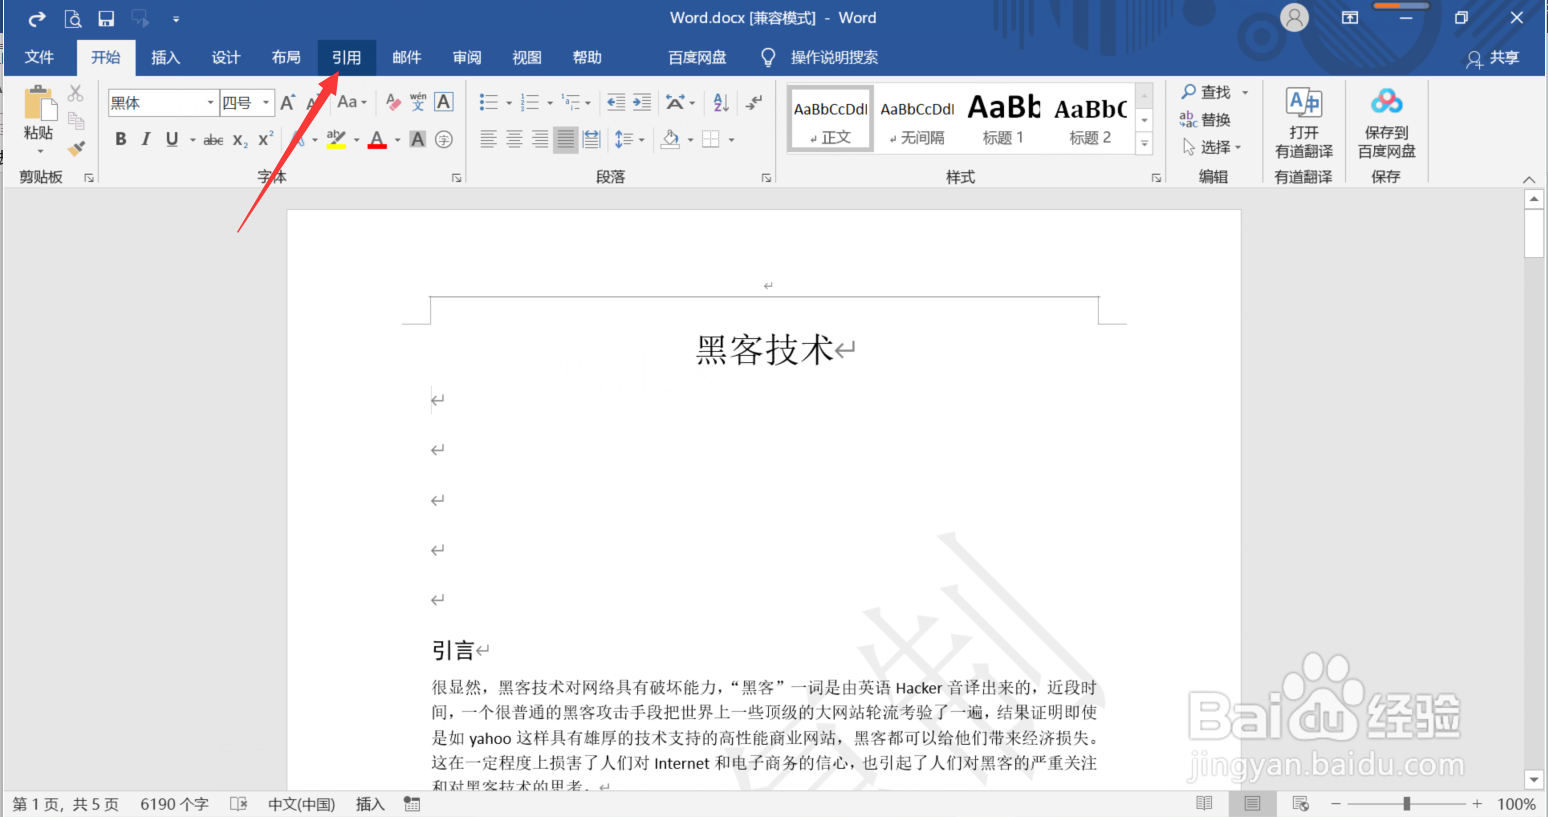Click 共享 share button
This screenshot has width=1548, height=817.
(x=1492, y=58)
